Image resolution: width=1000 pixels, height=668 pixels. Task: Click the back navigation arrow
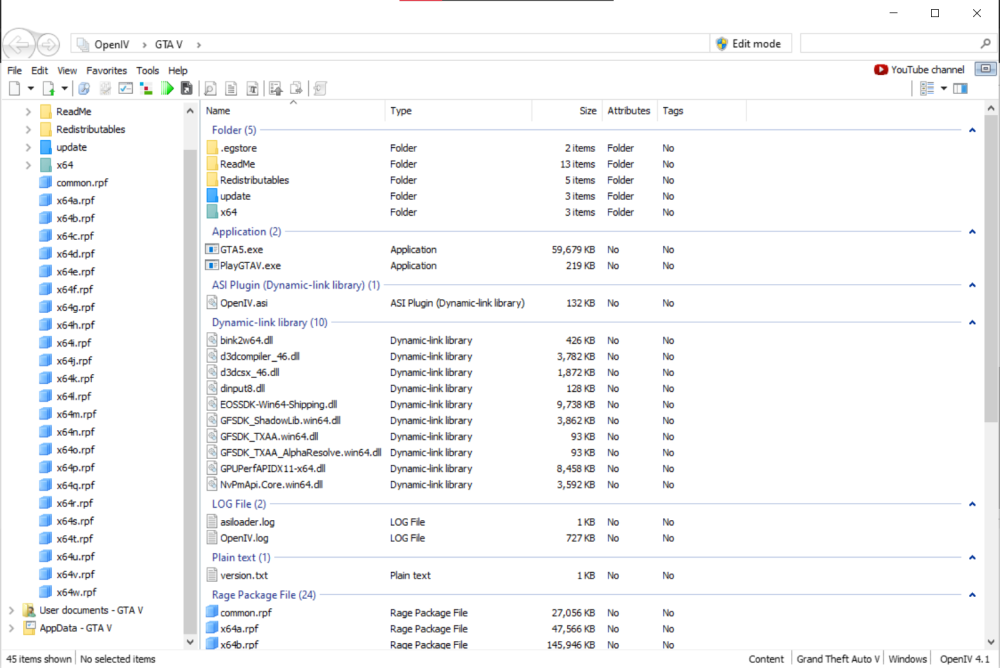pyautogui.click(x=19, y=44)
